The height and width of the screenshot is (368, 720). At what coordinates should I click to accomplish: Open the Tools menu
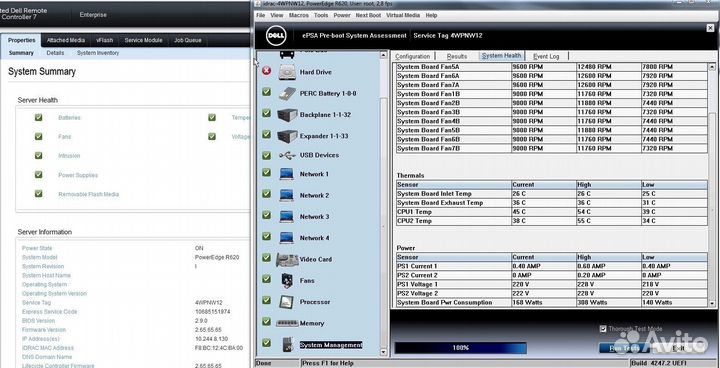(321, 15)
